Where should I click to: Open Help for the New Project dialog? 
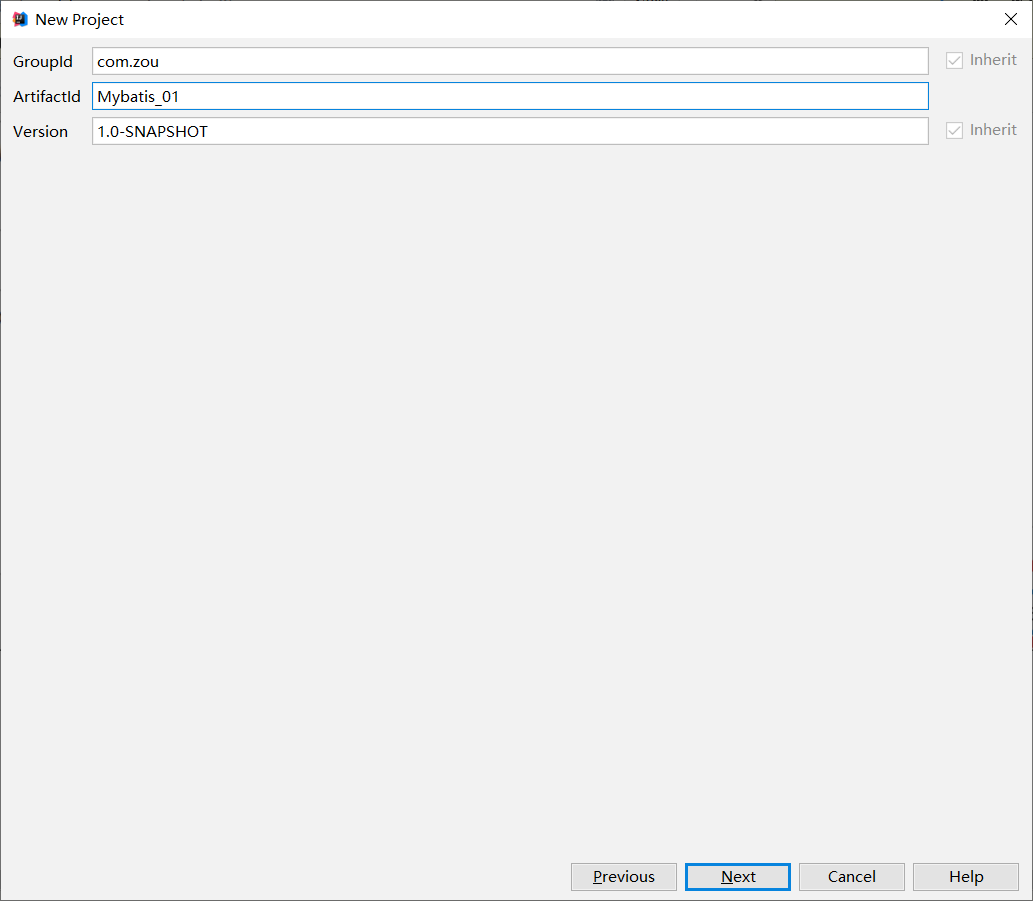click(x=966, y=877)
